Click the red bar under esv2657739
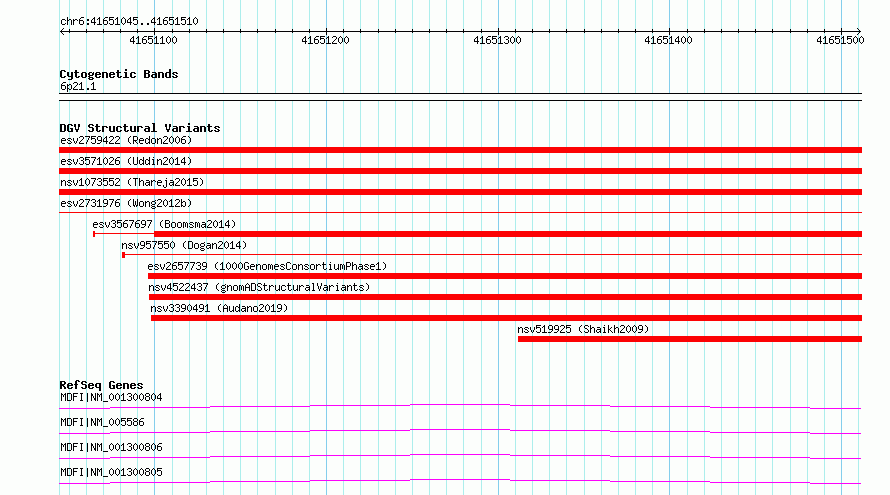The height and width of the screenshot is (495, 890). point(505,276)
